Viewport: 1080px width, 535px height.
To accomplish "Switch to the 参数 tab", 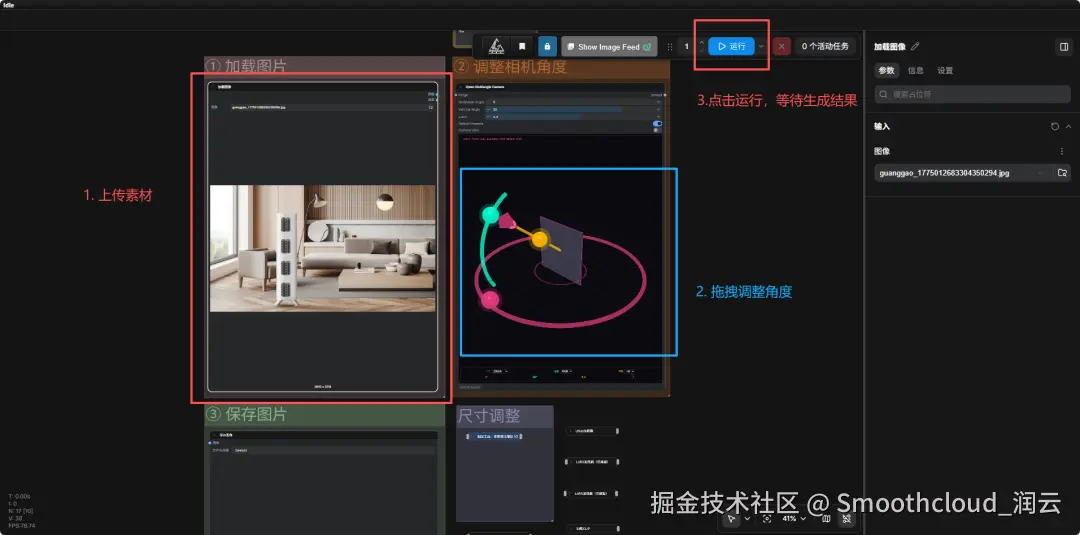I will (886, 70).
